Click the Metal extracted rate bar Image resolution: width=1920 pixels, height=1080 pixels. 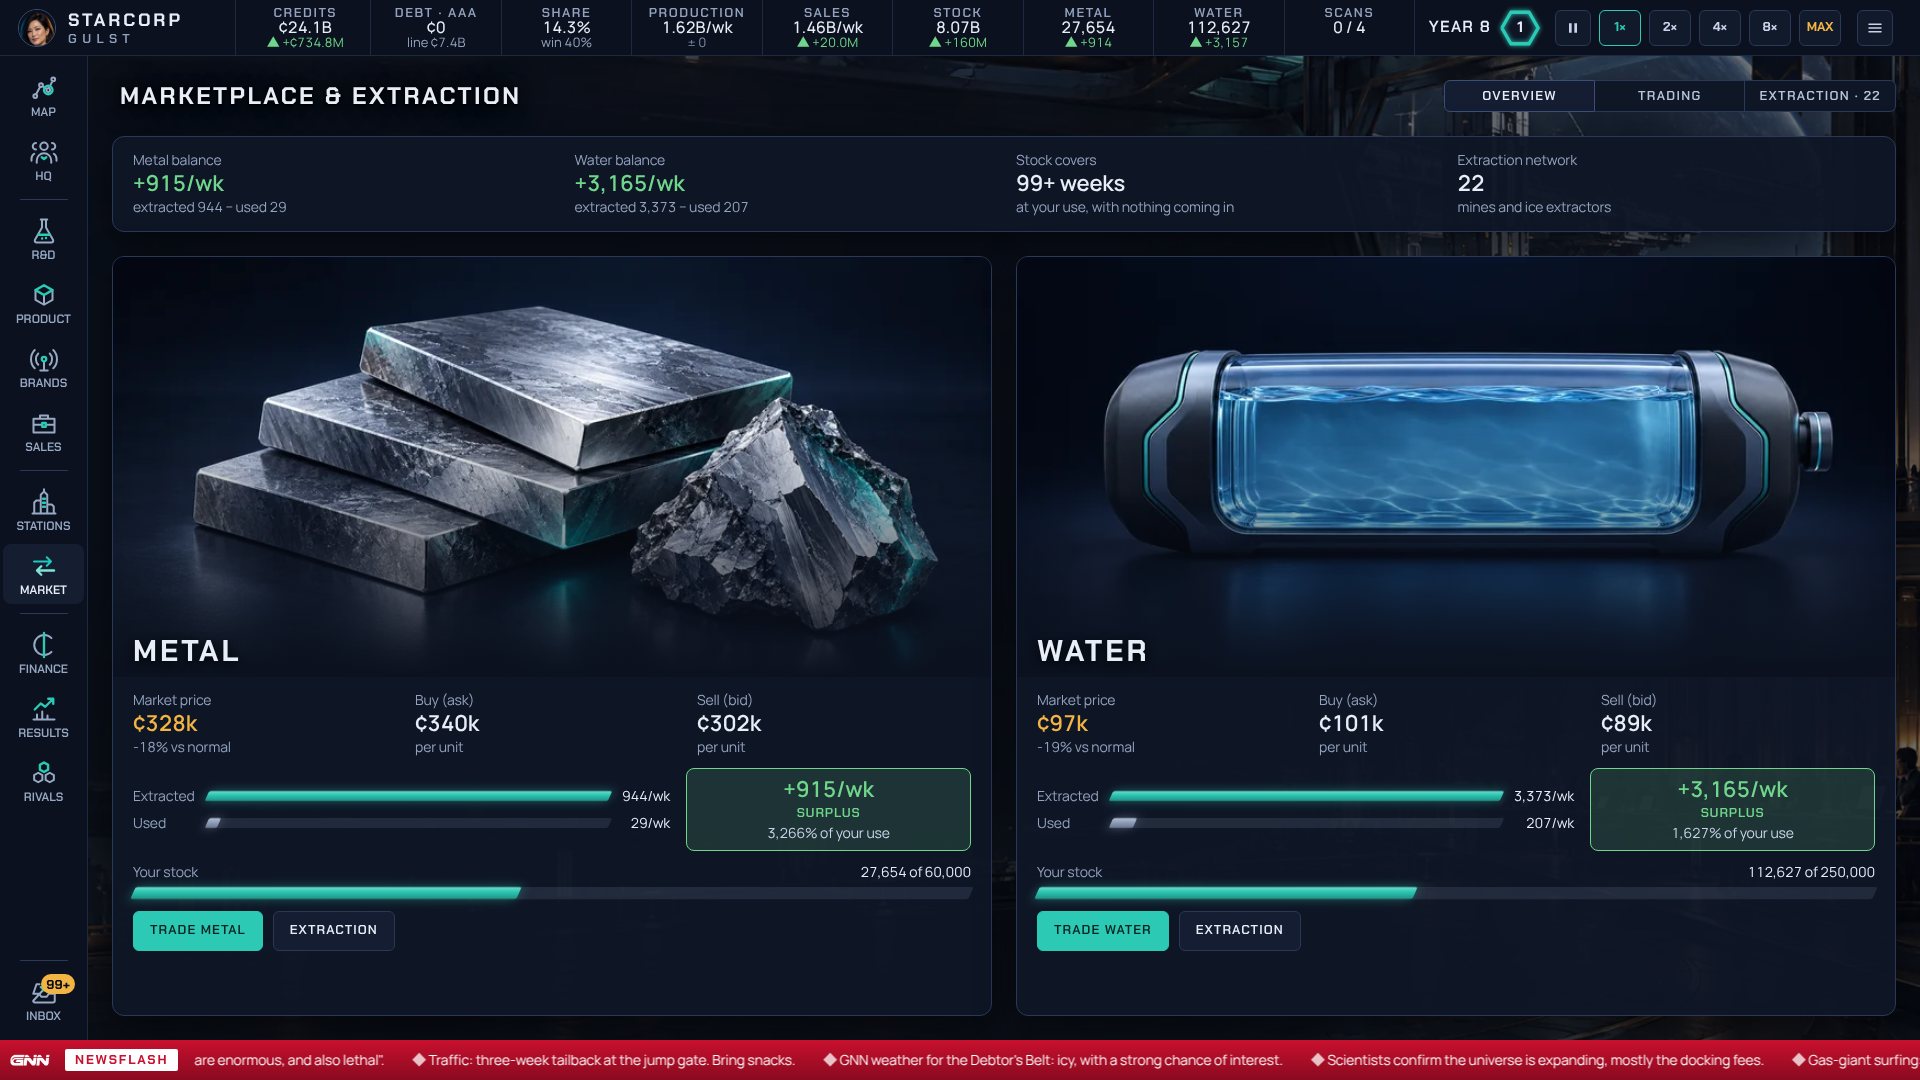click(x=408, y=796)
